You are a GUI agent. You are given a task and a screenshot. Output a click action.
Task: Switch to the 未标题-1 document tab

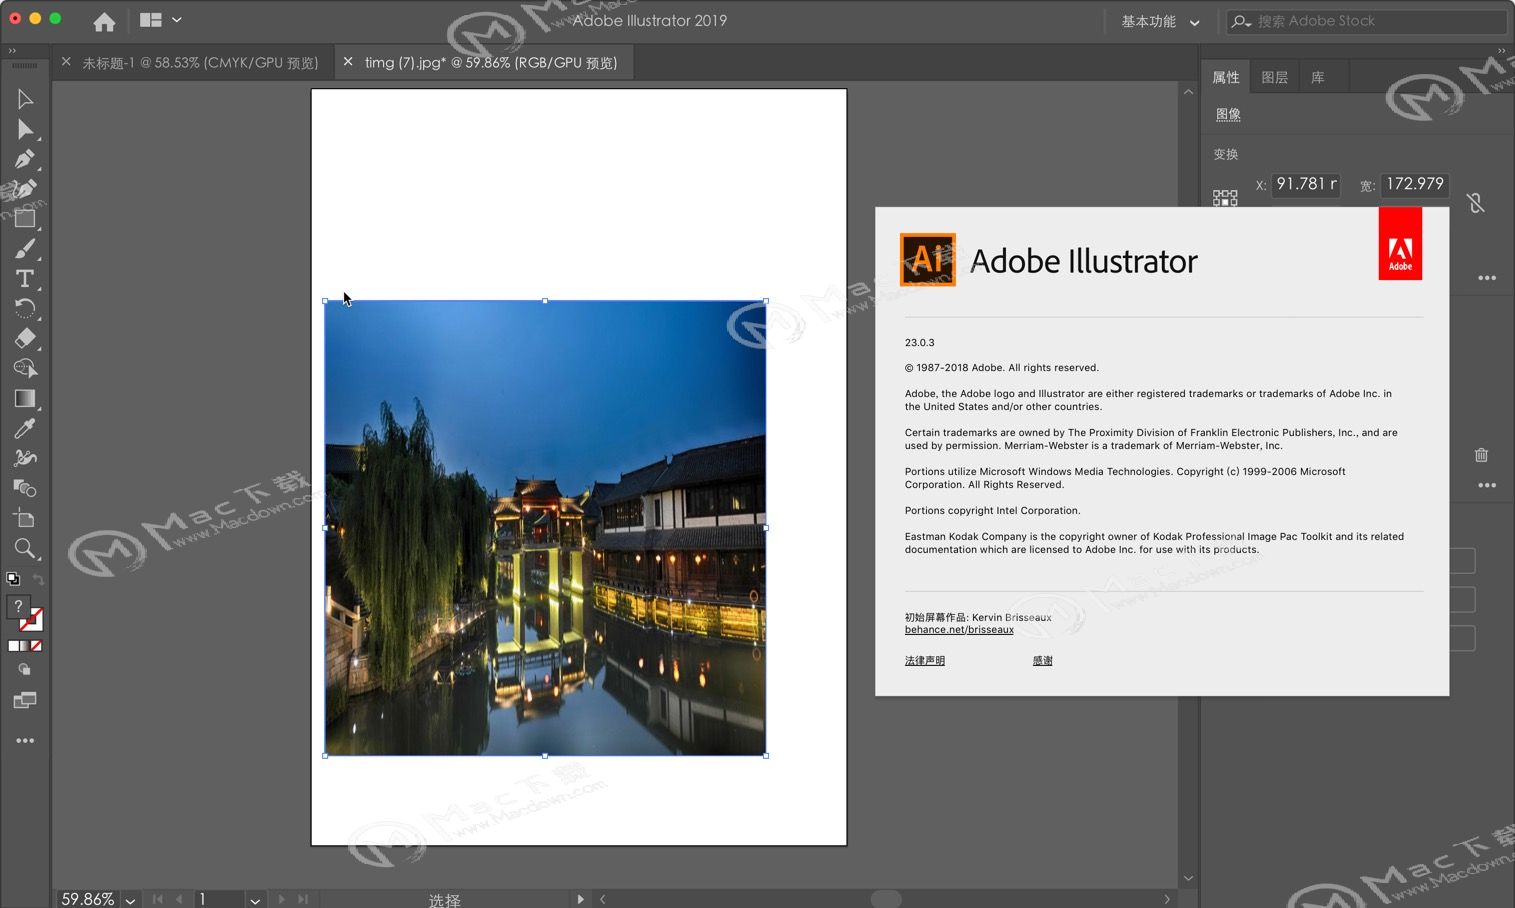200,63
